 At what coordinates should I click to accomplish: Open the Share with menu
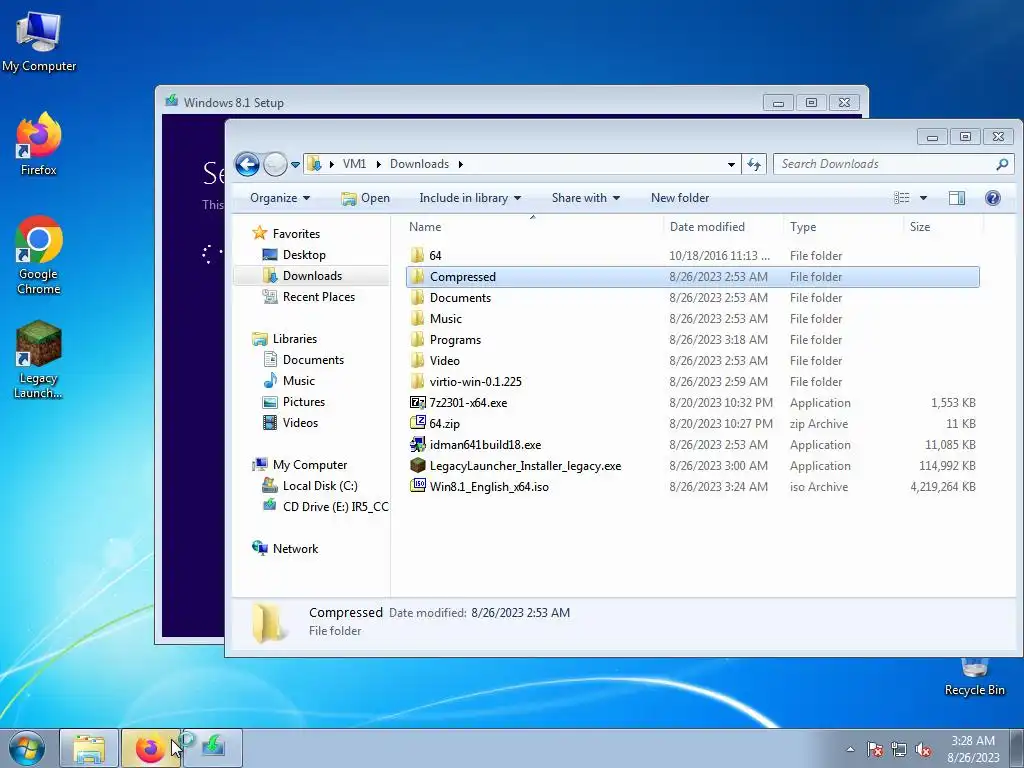[x=585, y=198]
